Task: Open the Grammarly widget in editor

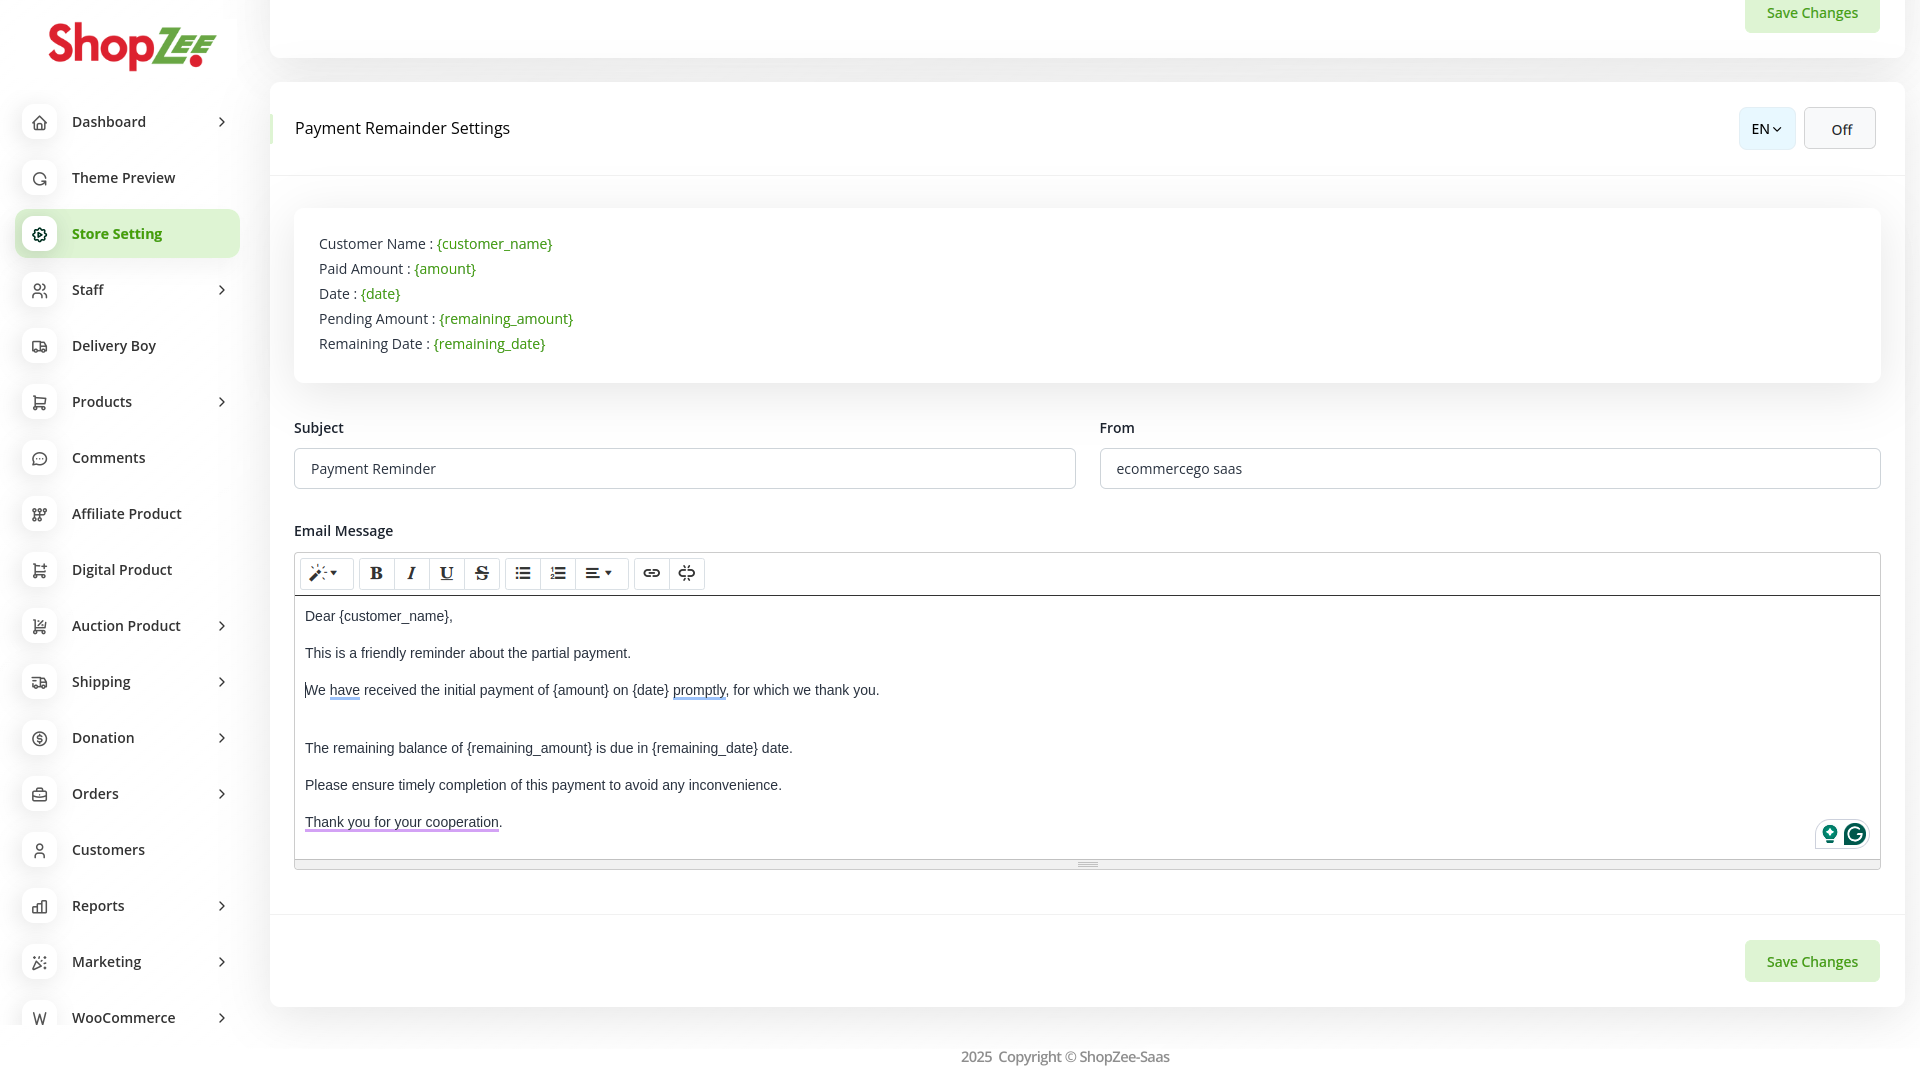Action: coord(1854,834)
